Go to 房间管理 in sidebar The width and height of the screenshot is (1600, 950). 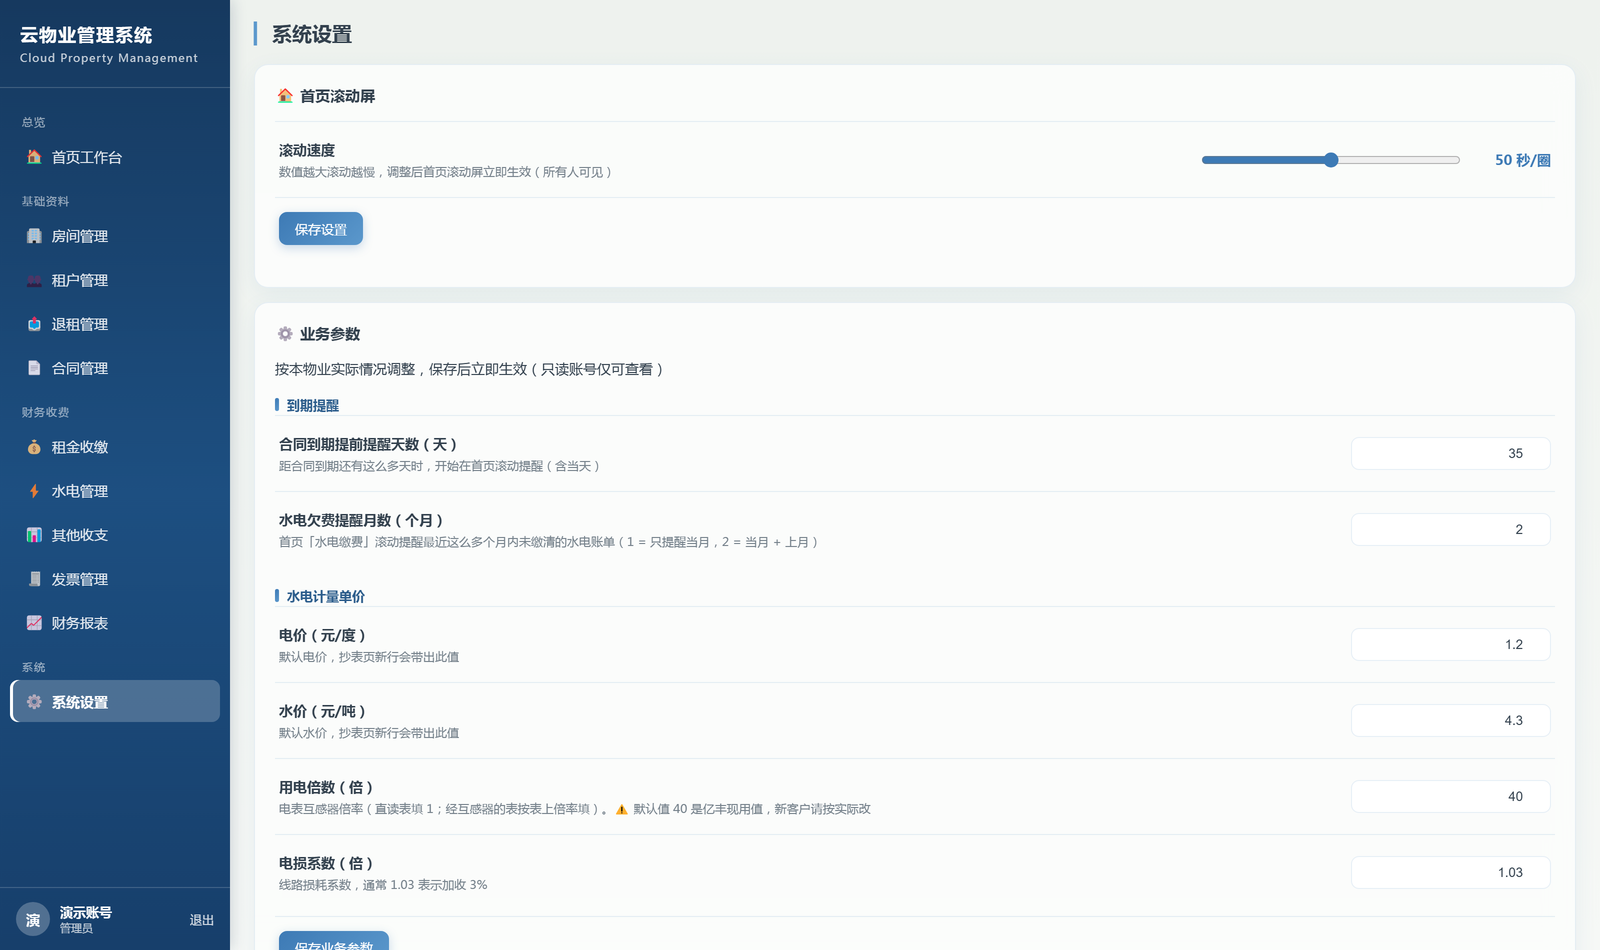115,236
